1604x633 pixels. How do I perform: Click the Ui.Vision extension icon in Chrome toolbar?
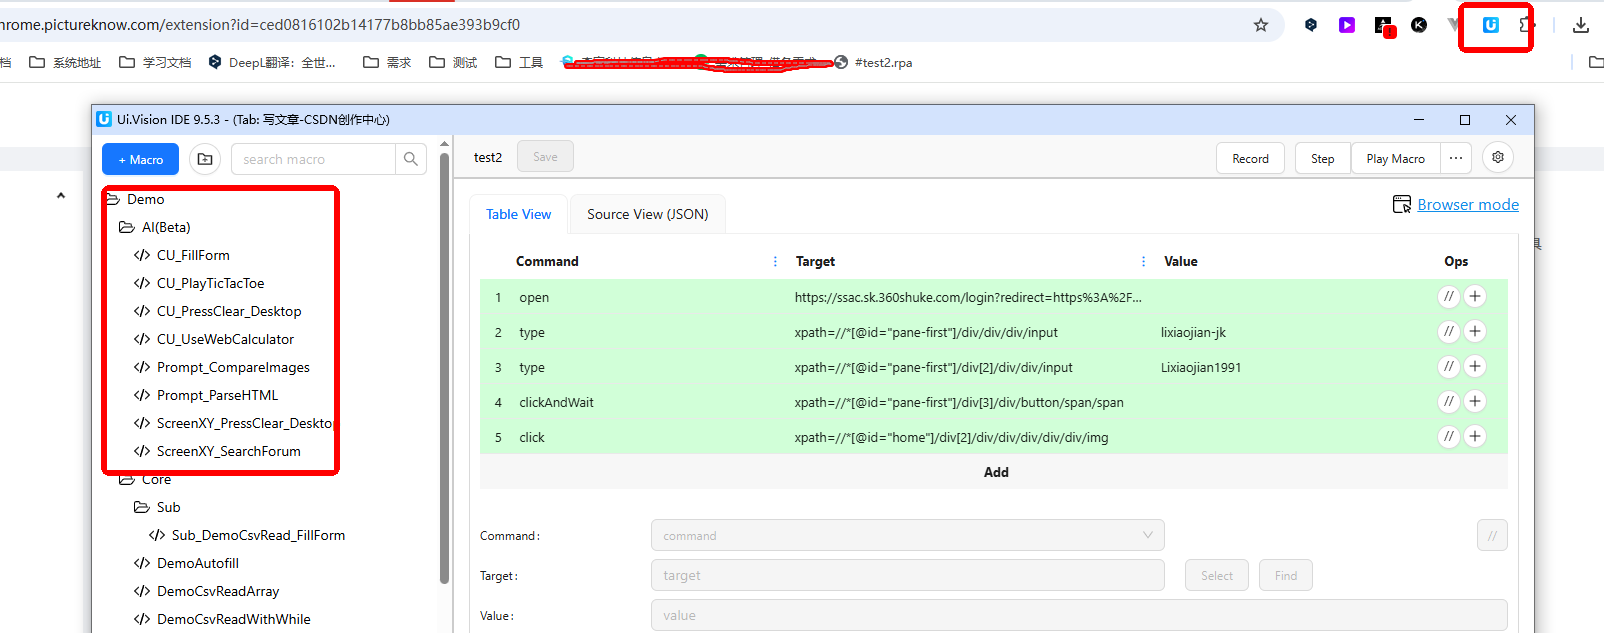tap(1490, 25)
